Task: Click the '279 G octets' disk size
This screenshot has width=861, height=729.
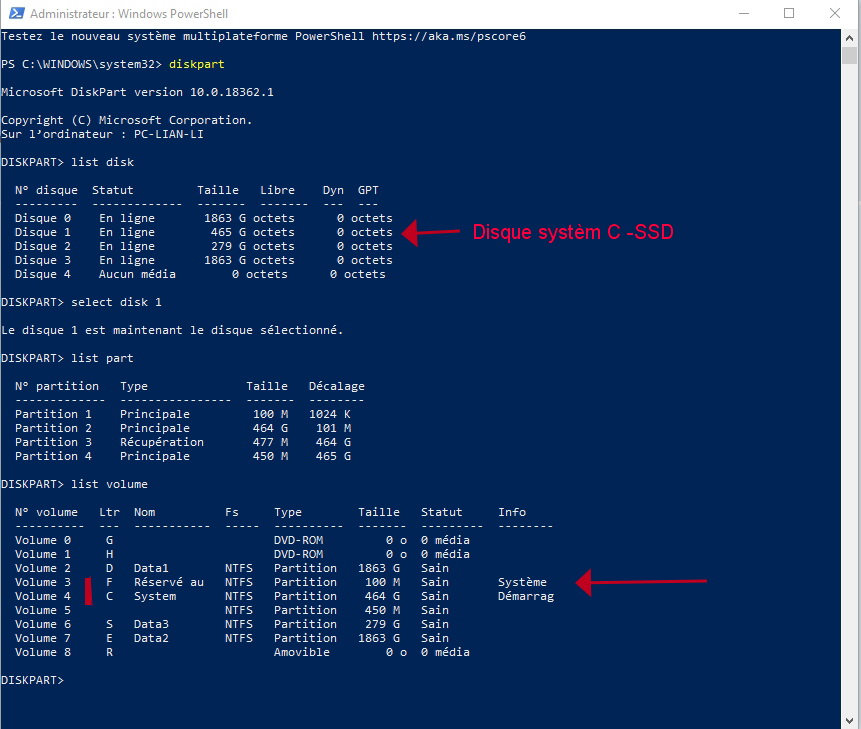Action: [253, 246]
